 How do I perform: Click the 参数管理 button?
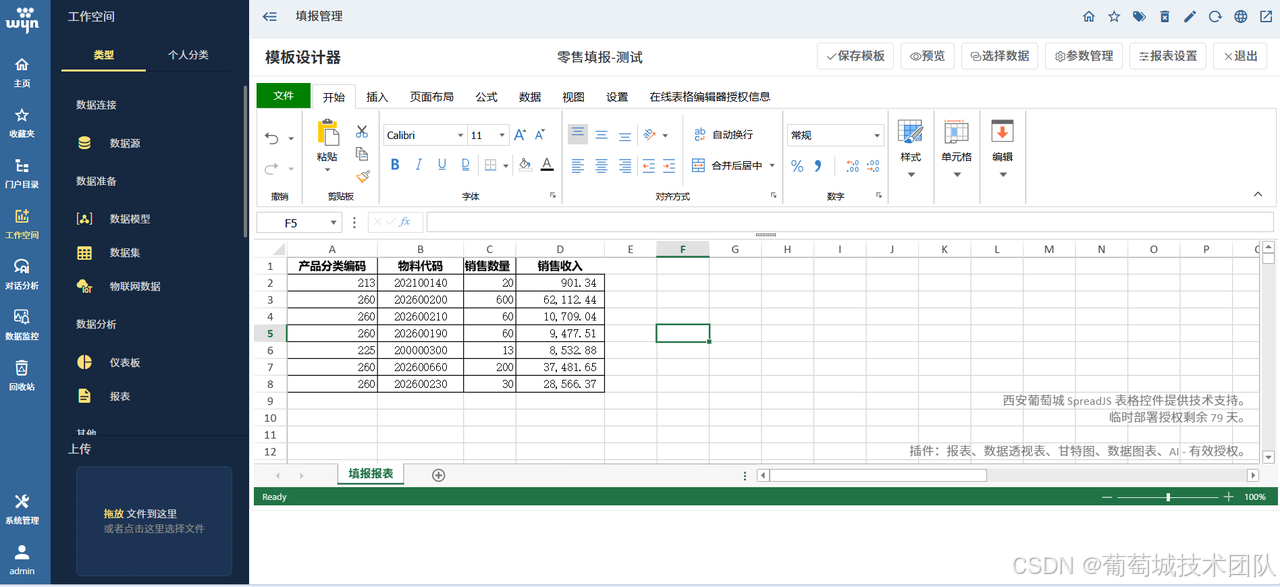(x=1083, y=56)
